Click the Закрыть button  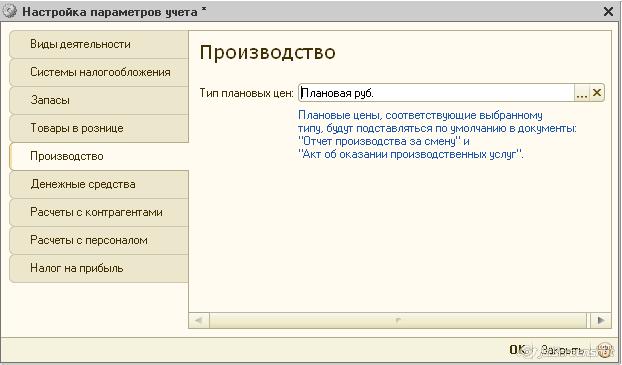pos(562,350)
